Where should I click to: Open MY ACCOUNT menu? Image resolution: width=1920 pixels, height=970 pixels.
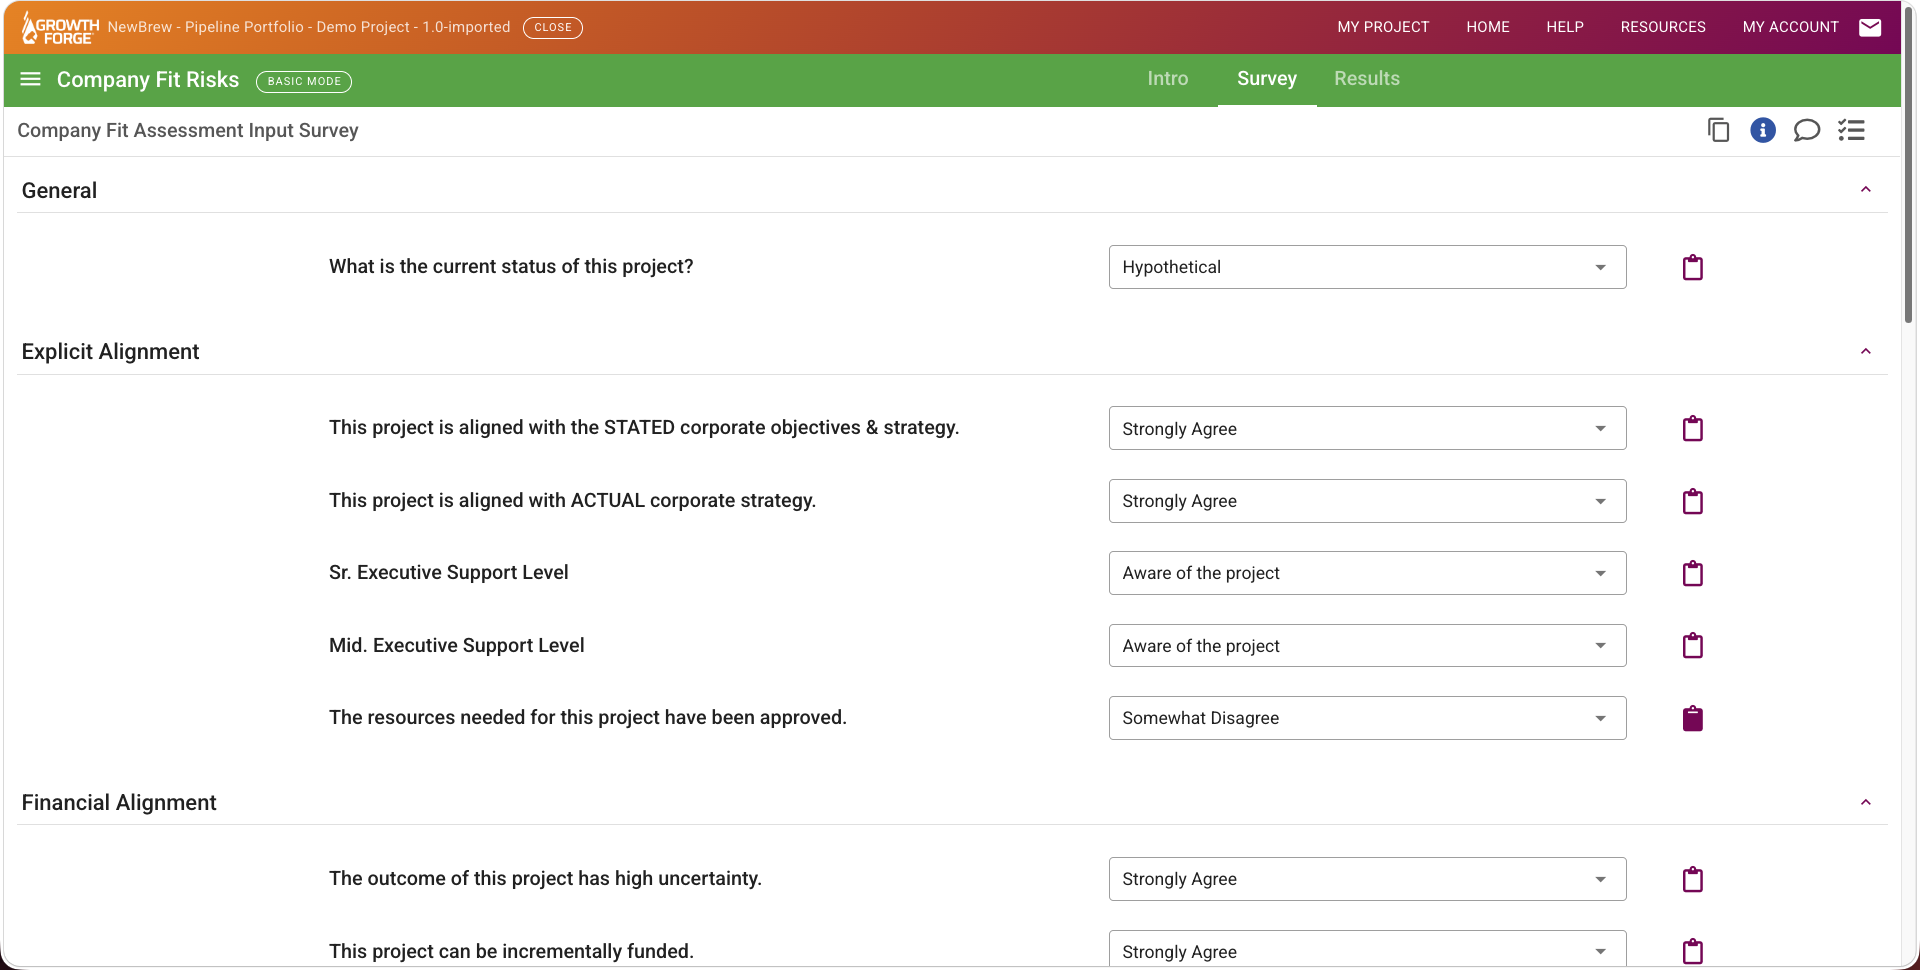(x=1790, y=27)
